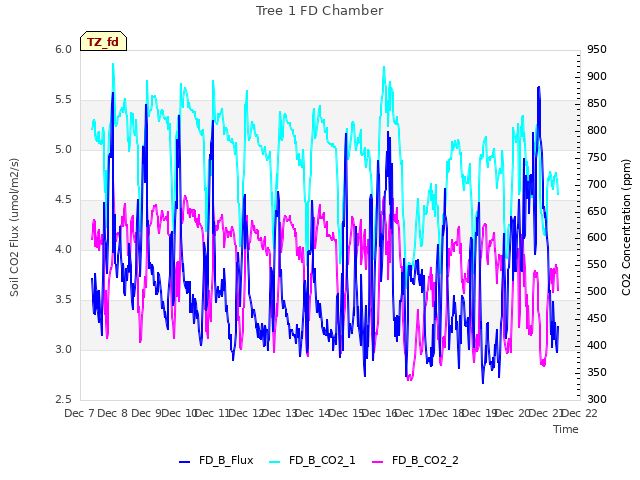Click the 6.0 left axis tick label
Viewport: 640px width, 480px height.
coord(64,49)
